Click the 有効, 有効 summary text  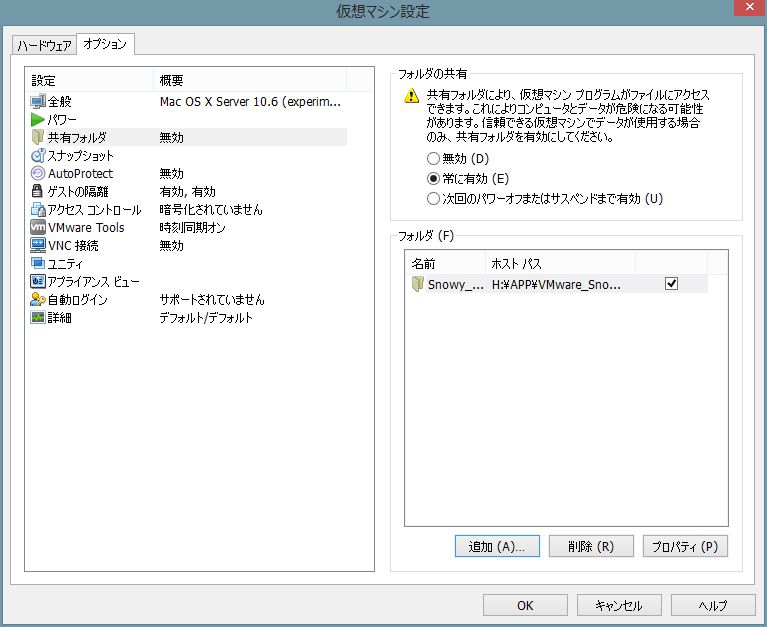(x=187, y=192)
